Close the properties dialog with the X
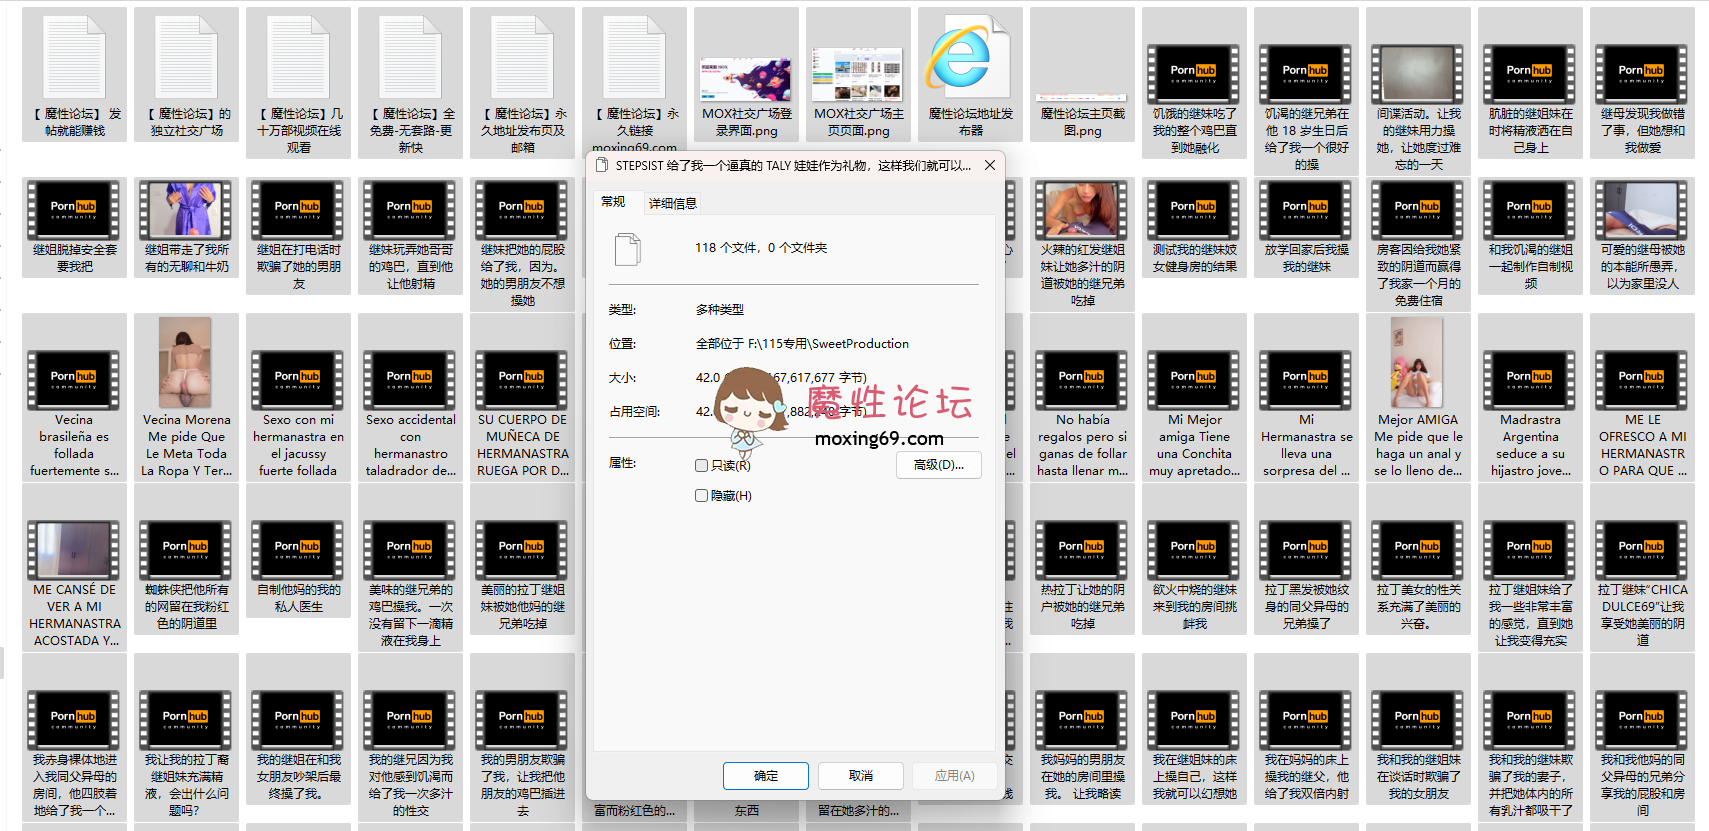This screenshot has height=831, width=1709. click(989, 165)
